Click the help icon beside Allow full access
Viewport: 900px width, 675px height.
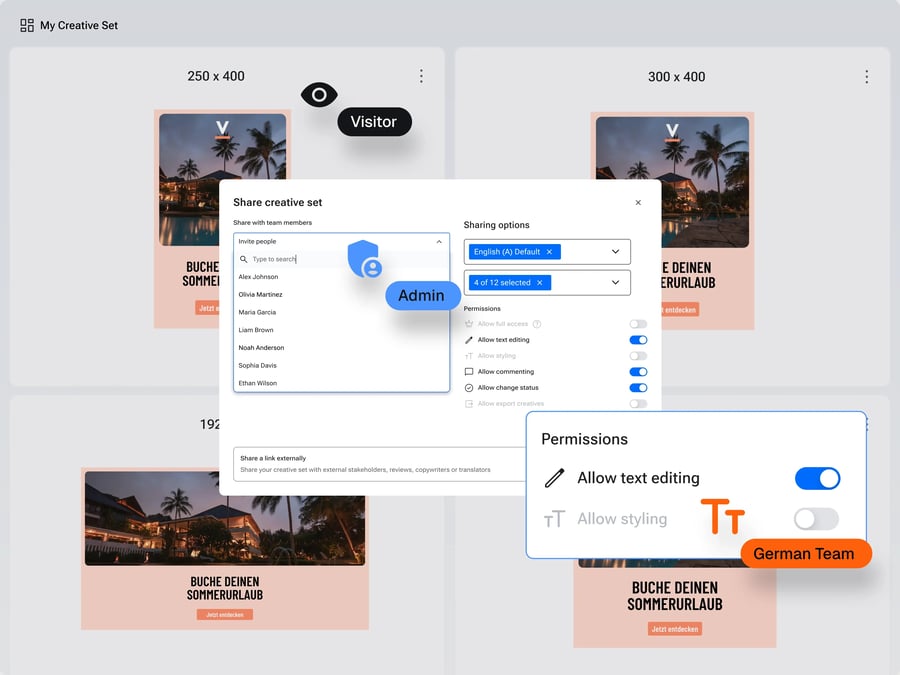537,324
